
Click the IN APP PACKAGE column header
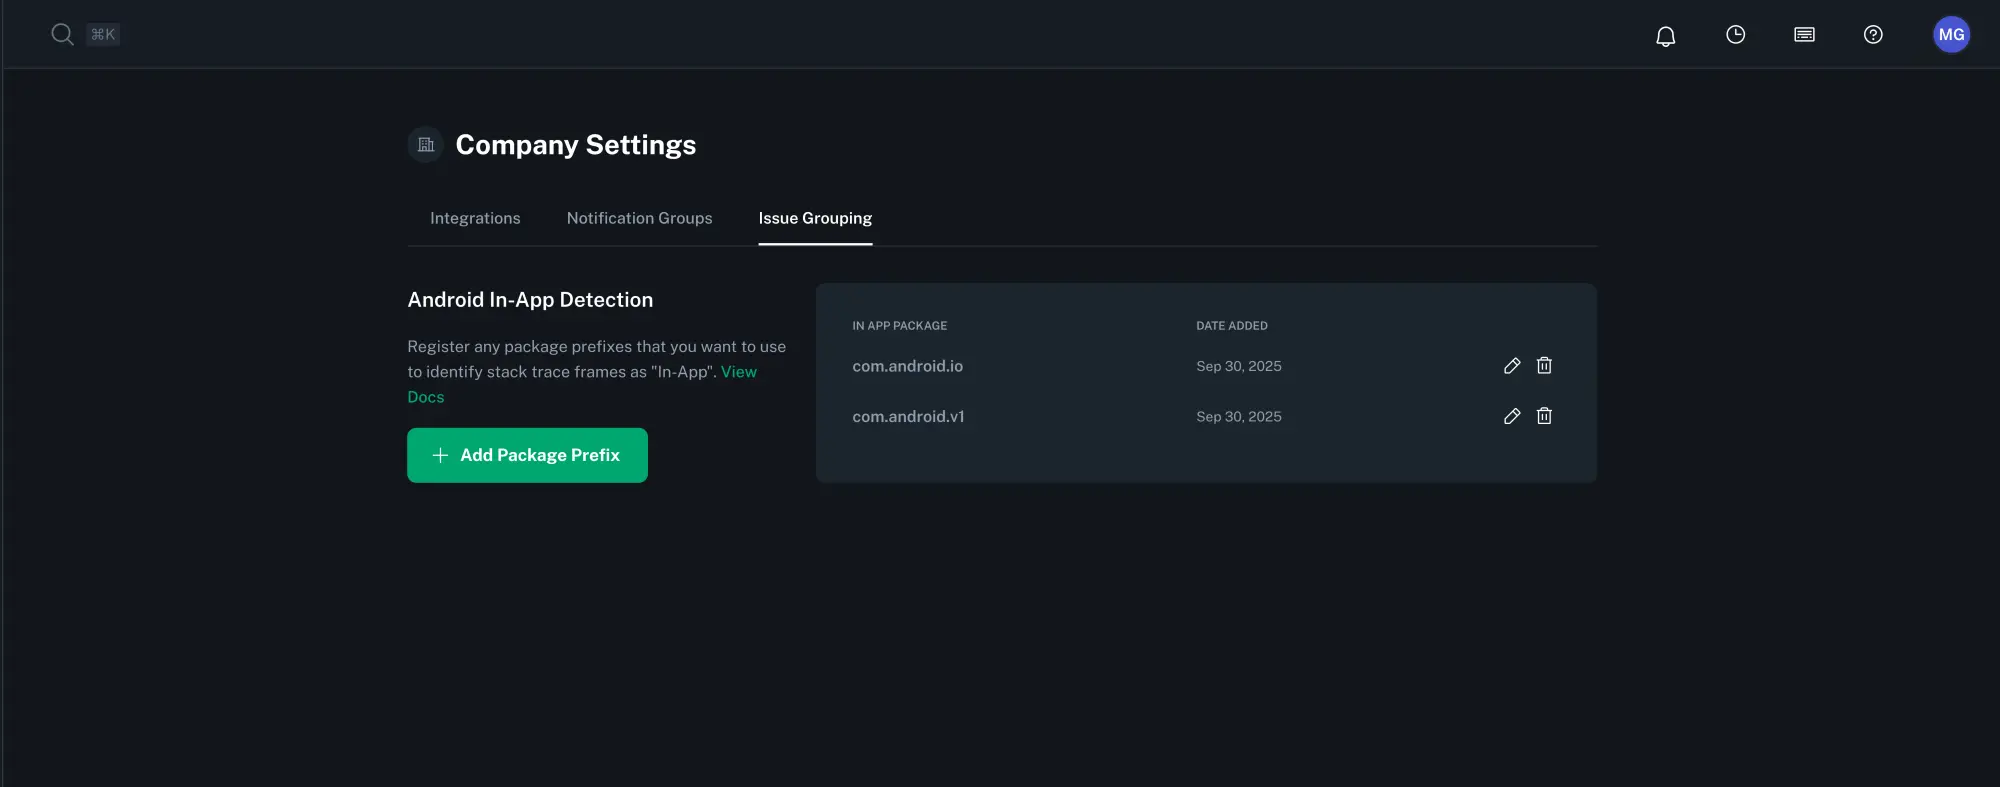(899, 326)
